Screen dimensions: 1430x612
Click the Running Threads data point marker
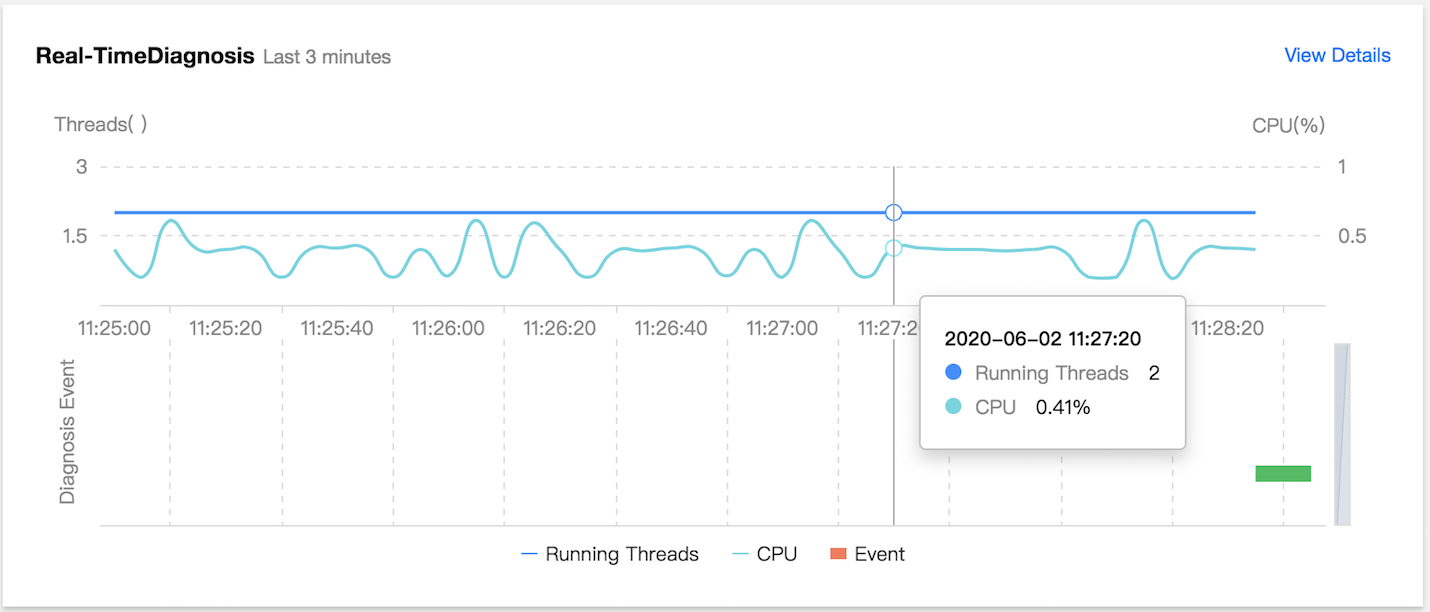(x=894, y=212)
